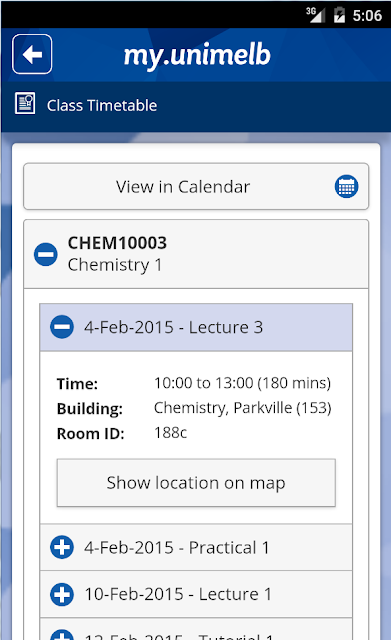Click the Class Timetable heading text
The width and height of the screenshot is (391, 640).
click(x=102, y=106)
